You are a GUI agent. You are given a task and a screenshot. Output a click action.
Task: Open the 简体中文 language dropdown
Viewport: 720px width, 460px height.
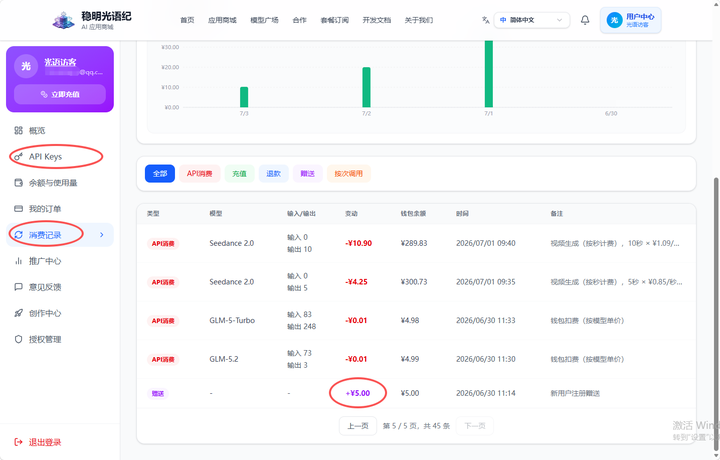(x=532, y=20)
